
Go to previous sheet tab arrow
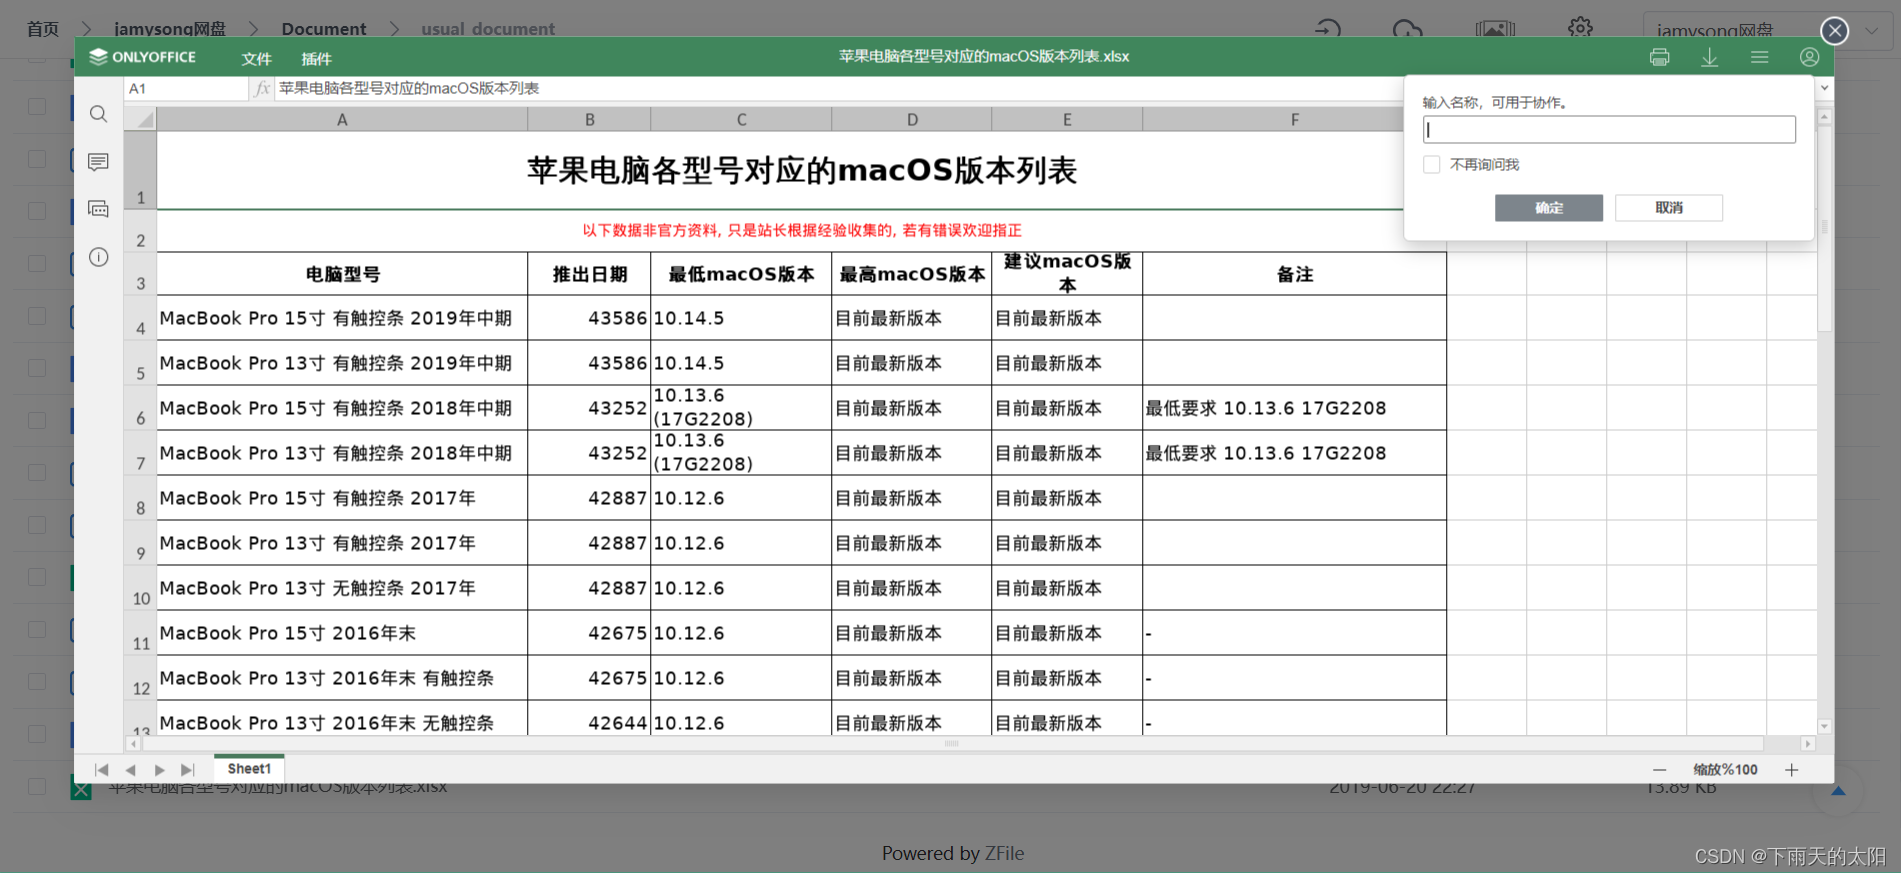pyautogui.click(x=130, y=770)
